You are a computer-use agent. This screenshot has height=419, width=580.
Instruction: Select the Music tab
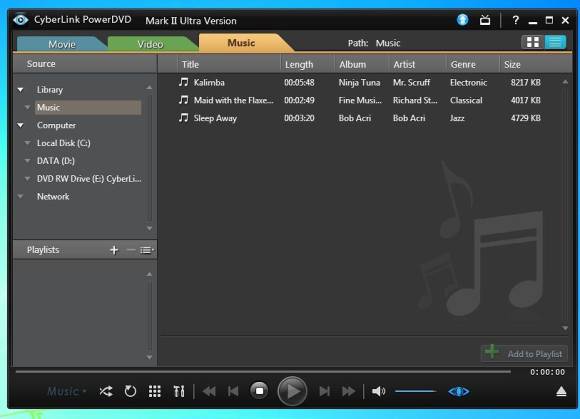(x=241, y=43)
